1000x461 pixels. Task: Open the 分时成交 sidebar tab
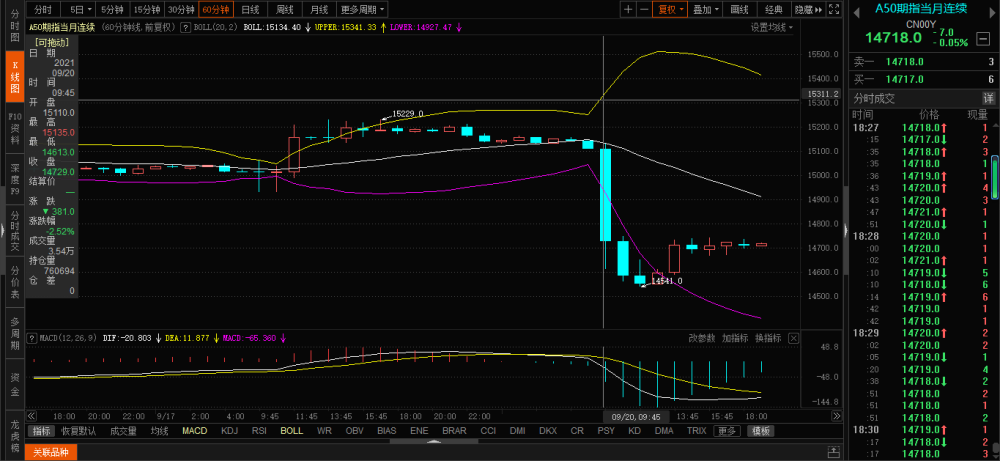tap(15, 231)
